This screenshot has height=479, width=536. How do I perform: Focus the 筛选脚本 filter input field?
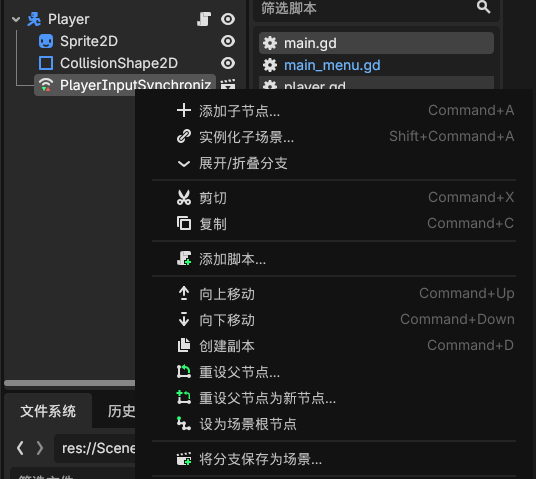click(x=367, y=8)
